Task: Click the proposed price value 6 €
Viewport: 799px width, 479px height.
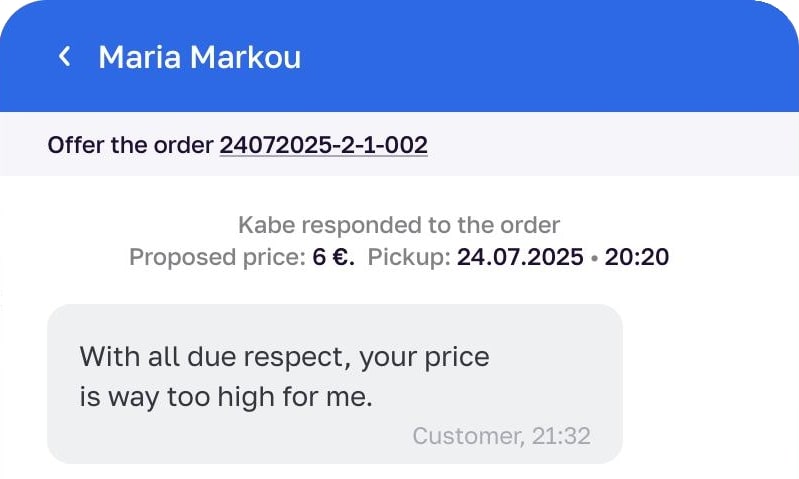Action: pyautogui.click(x=333, y=257)
